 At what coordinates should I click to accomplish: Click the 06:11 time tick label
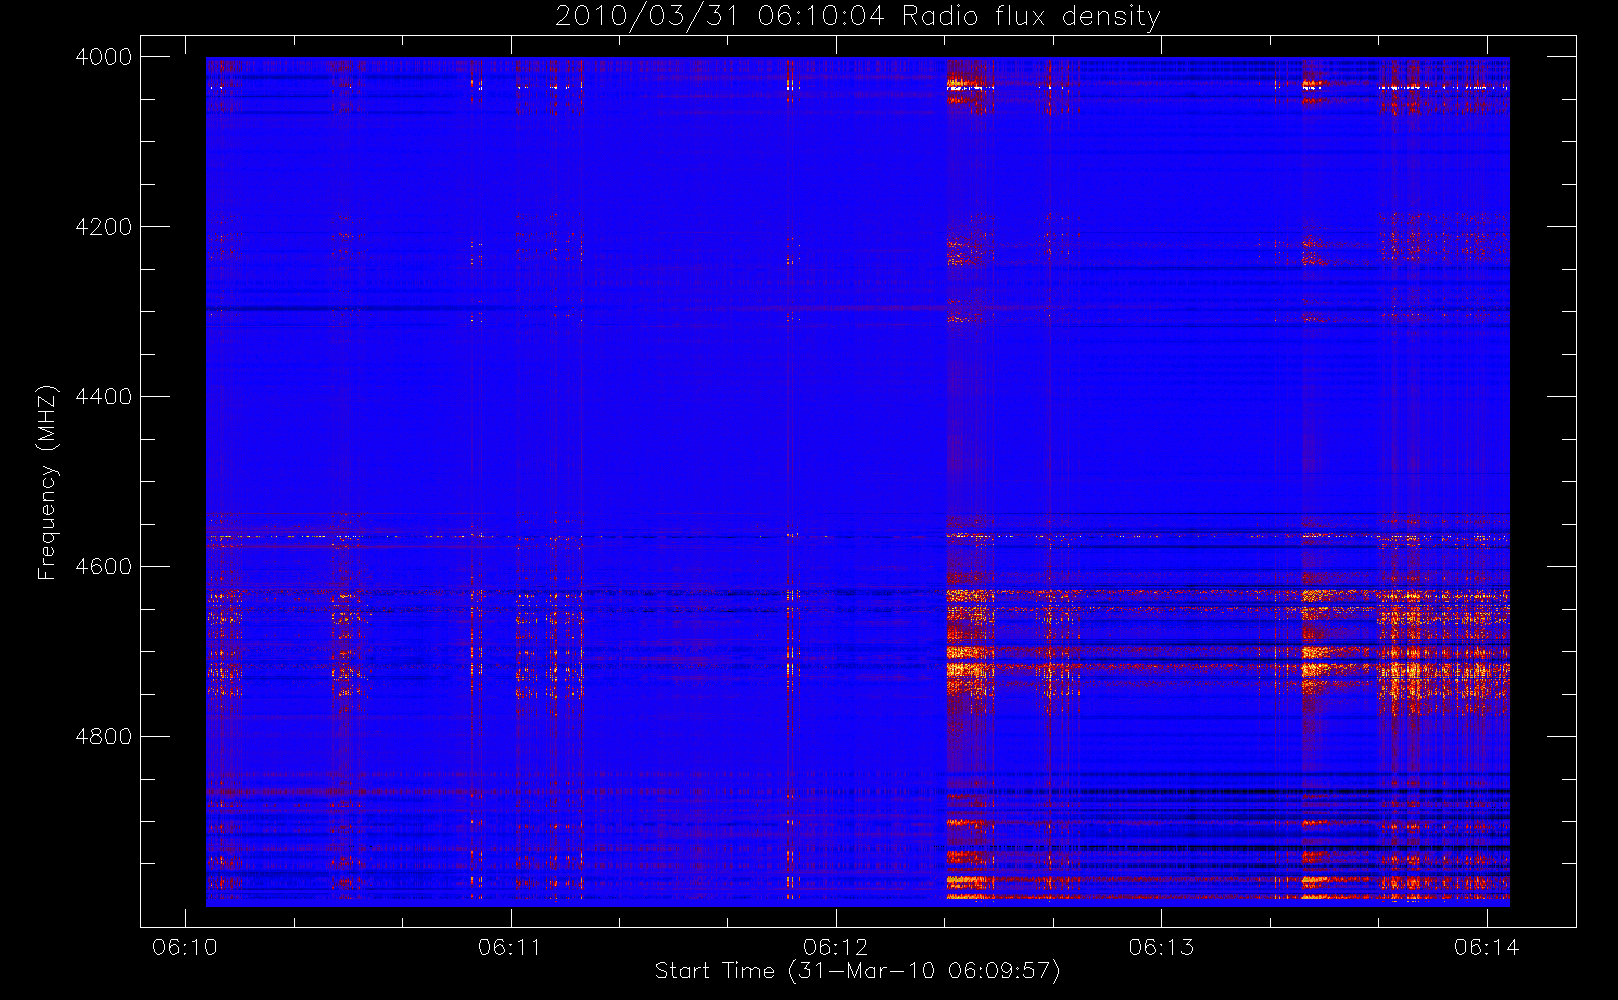[x=510, y=947]
